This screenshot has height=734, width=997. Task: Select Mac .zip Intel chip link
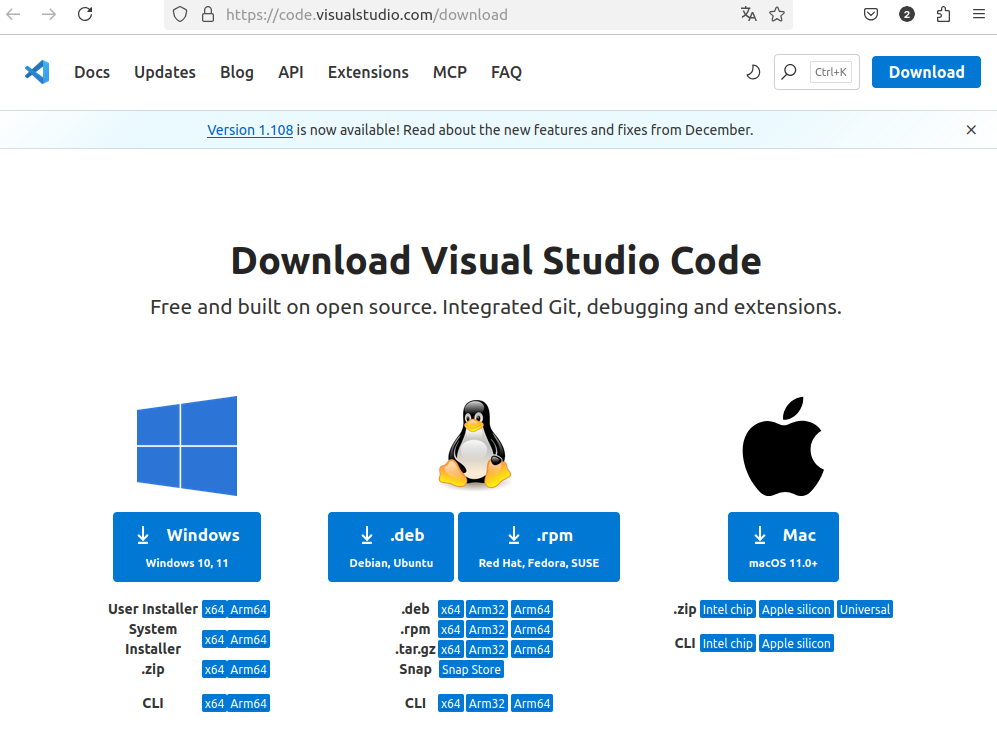point(727,609)
